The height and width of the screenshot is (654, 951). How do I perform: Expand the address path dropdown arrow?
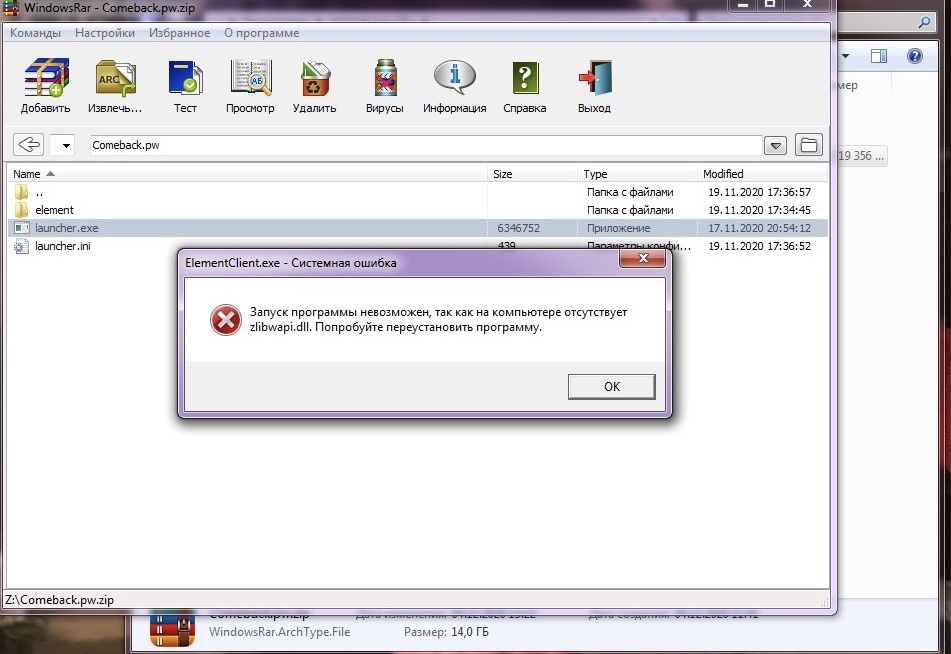pyautogui.click(x=775, y=146)
